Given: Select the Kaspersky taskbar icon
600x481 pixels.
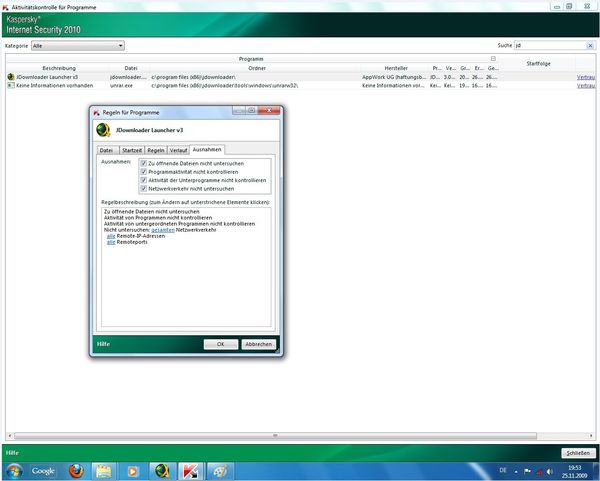Looking at the screenshot, I should click(191, 471).
